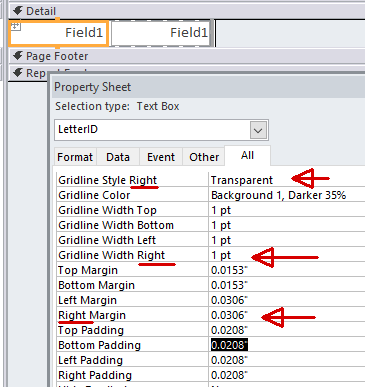Switch to the Data tab
365x387 pixels.
(x=118, y=157)
